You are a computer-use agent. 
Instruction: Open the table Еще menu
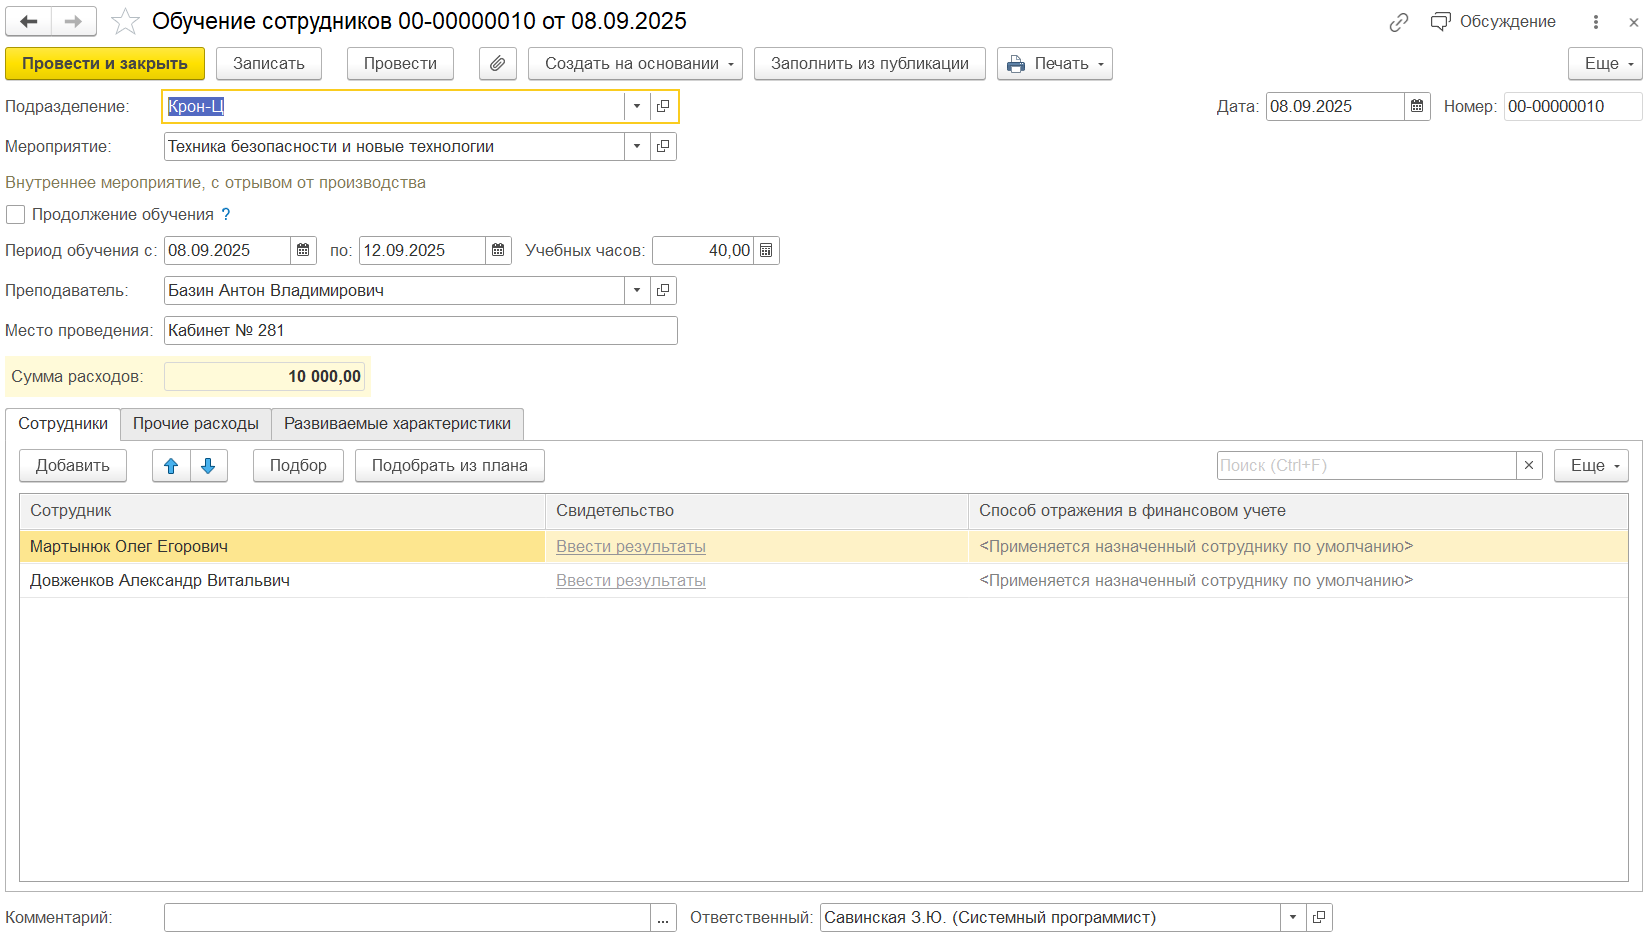tap(1592, 466)
